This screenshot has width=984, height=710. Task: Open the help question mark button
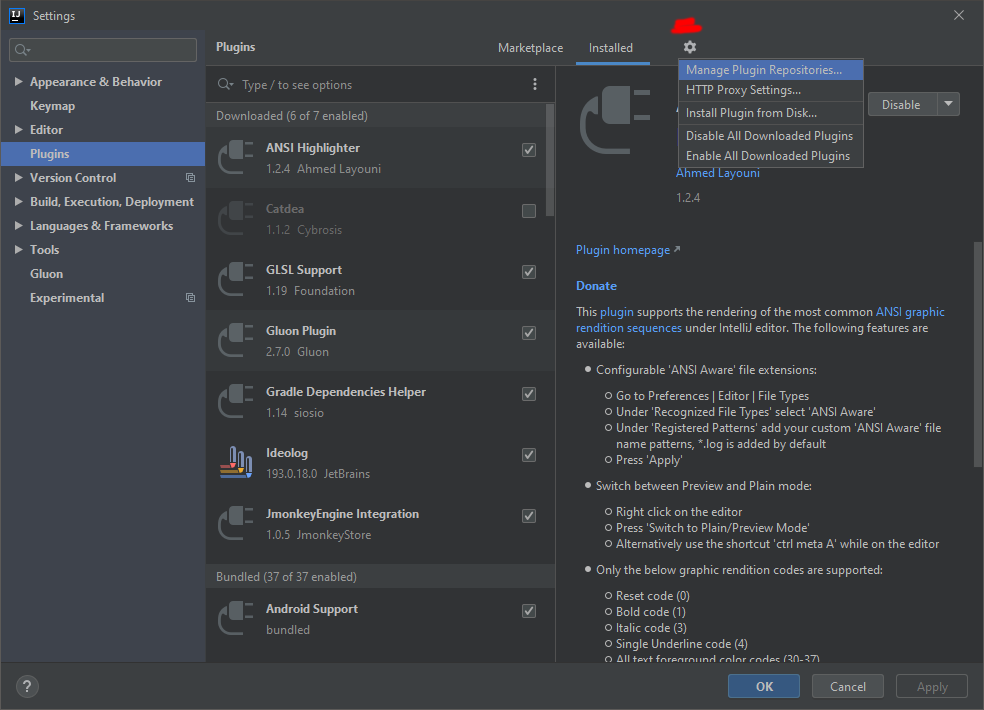[x=27, y=686]
